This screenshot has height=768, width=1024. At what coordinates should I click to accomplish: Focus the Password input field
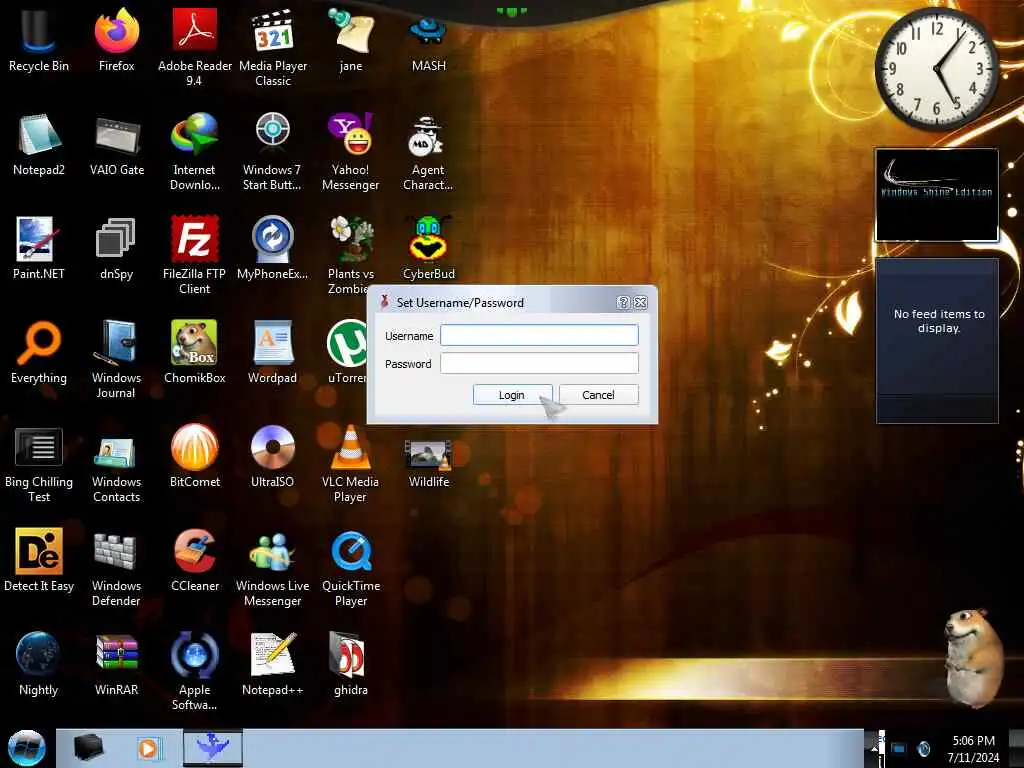tap(539, 363)
